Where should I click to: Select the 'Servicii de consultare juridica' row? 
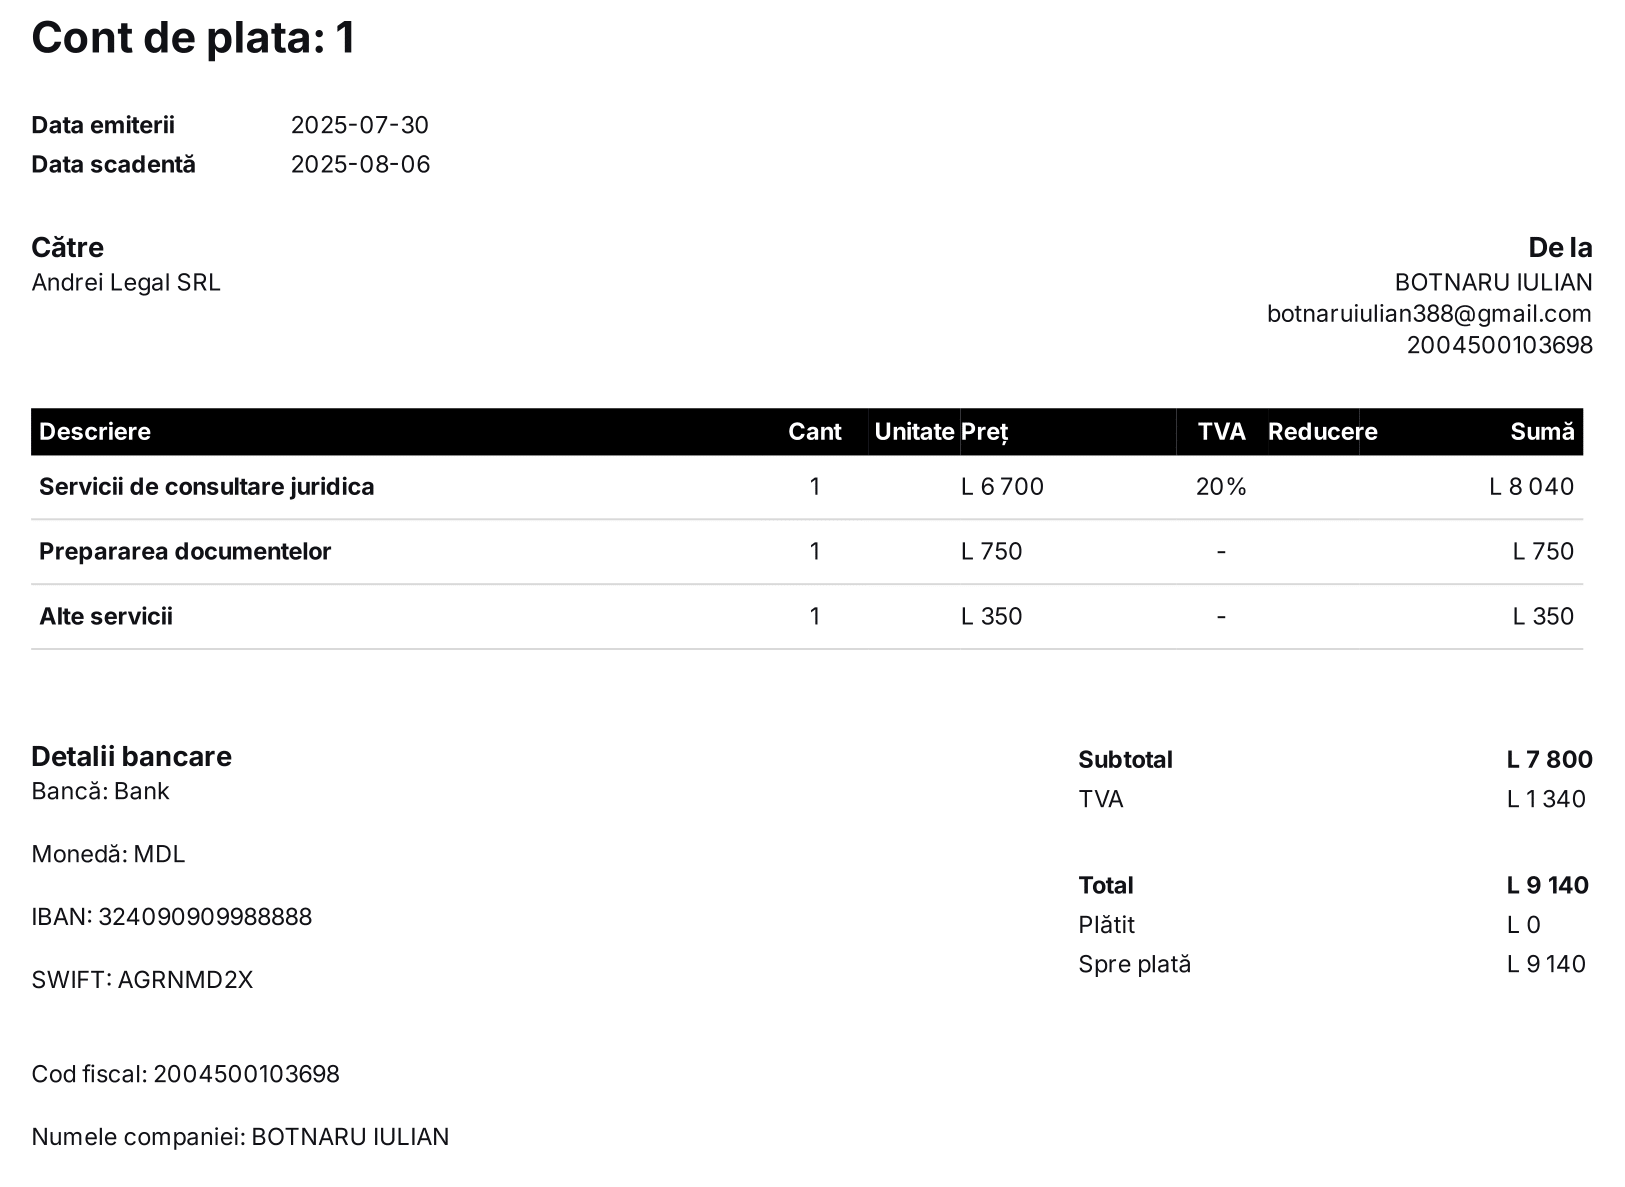pyautogui.click(x=206, y=487)
